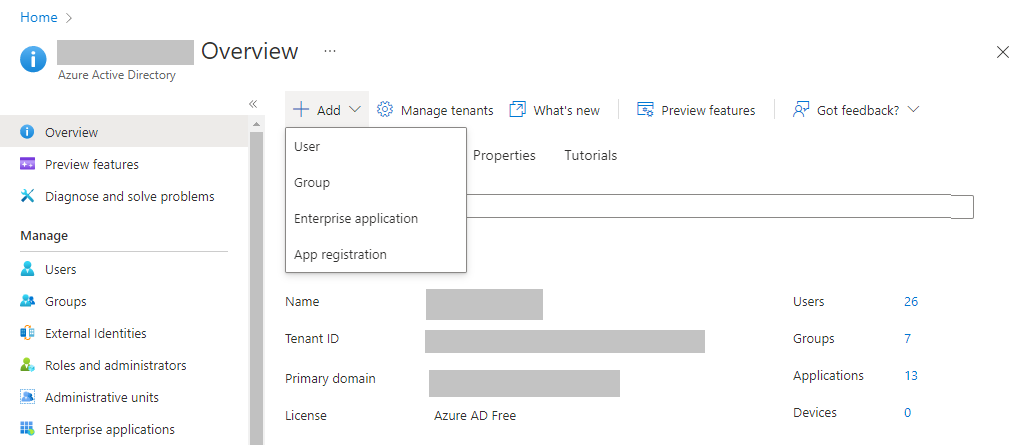Click the sidebar vertical scrollbar track
Screen dimensions: 1028x445
pyautogui.click(x=256, y=288)
